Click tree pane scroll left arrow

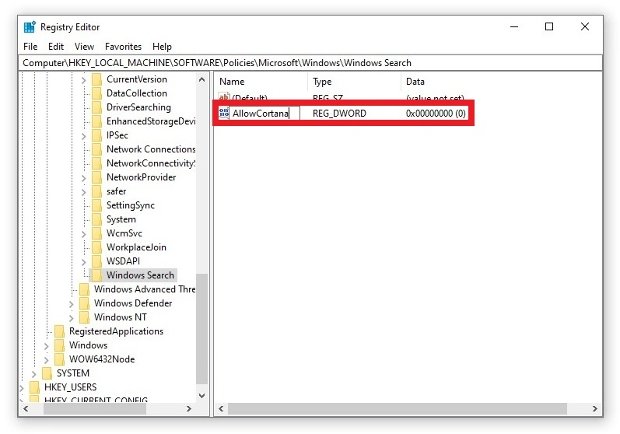pos(26,409)
